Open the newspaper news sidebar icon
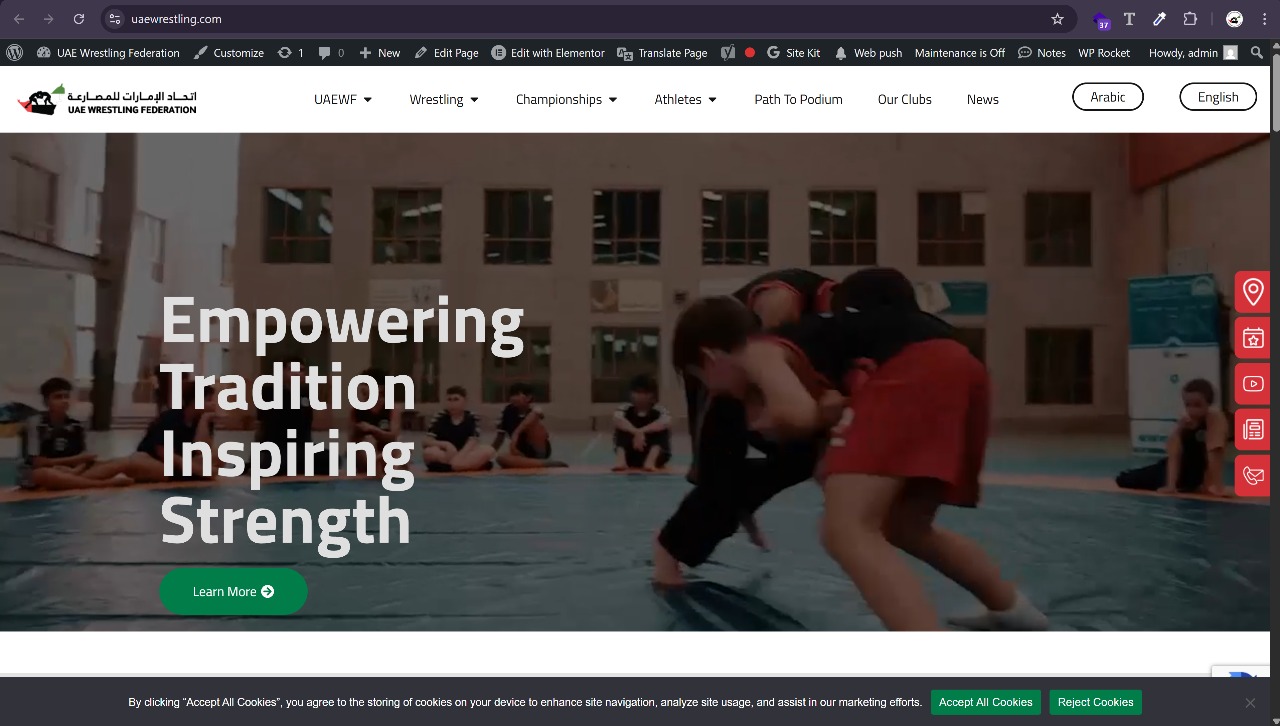The image size is (1280, 726). [1252, 430]
